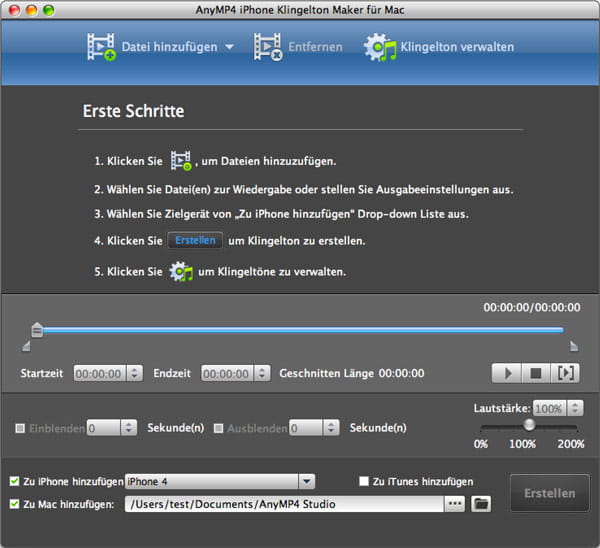Image resolution: width=600 pixels, height=548 pixels.
Task: Uncheck Zu Mac hinzufügen checkbox
Action: coord(15,504)
